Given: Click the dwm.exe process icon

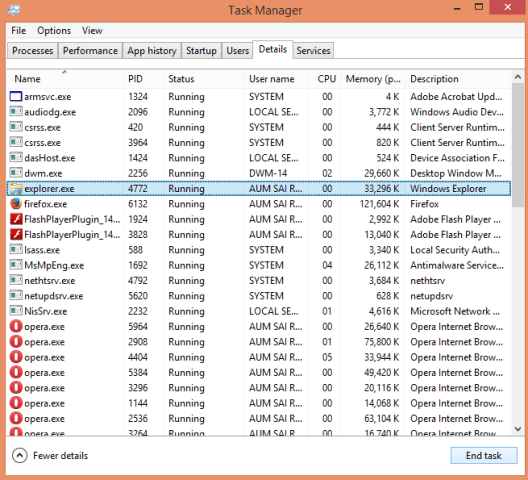Looking at the screenshot, I should [x=16, y=173].
